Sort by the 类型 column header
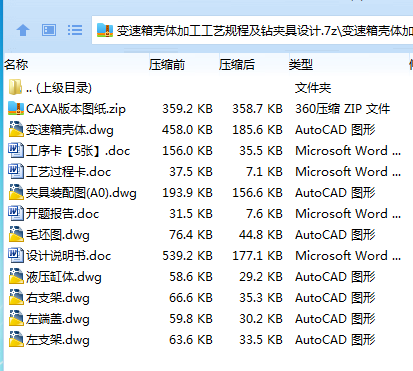The height and width of the screenshot is (371, 413). coord(301,64)
